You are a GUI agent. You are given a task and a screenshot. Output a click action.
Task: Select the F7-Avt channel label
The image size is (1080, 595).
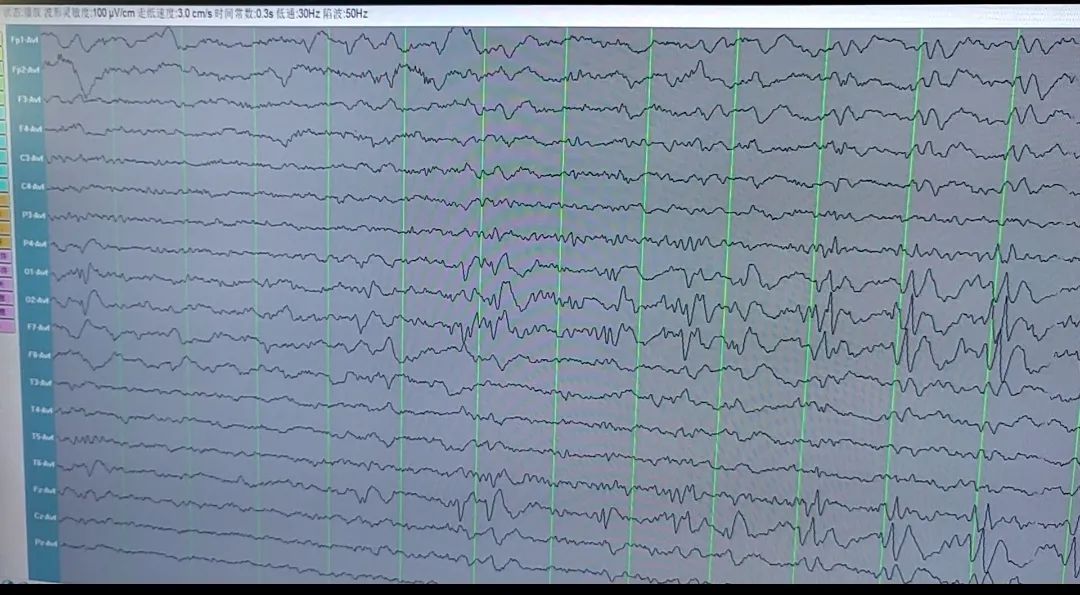pos(38,327)
